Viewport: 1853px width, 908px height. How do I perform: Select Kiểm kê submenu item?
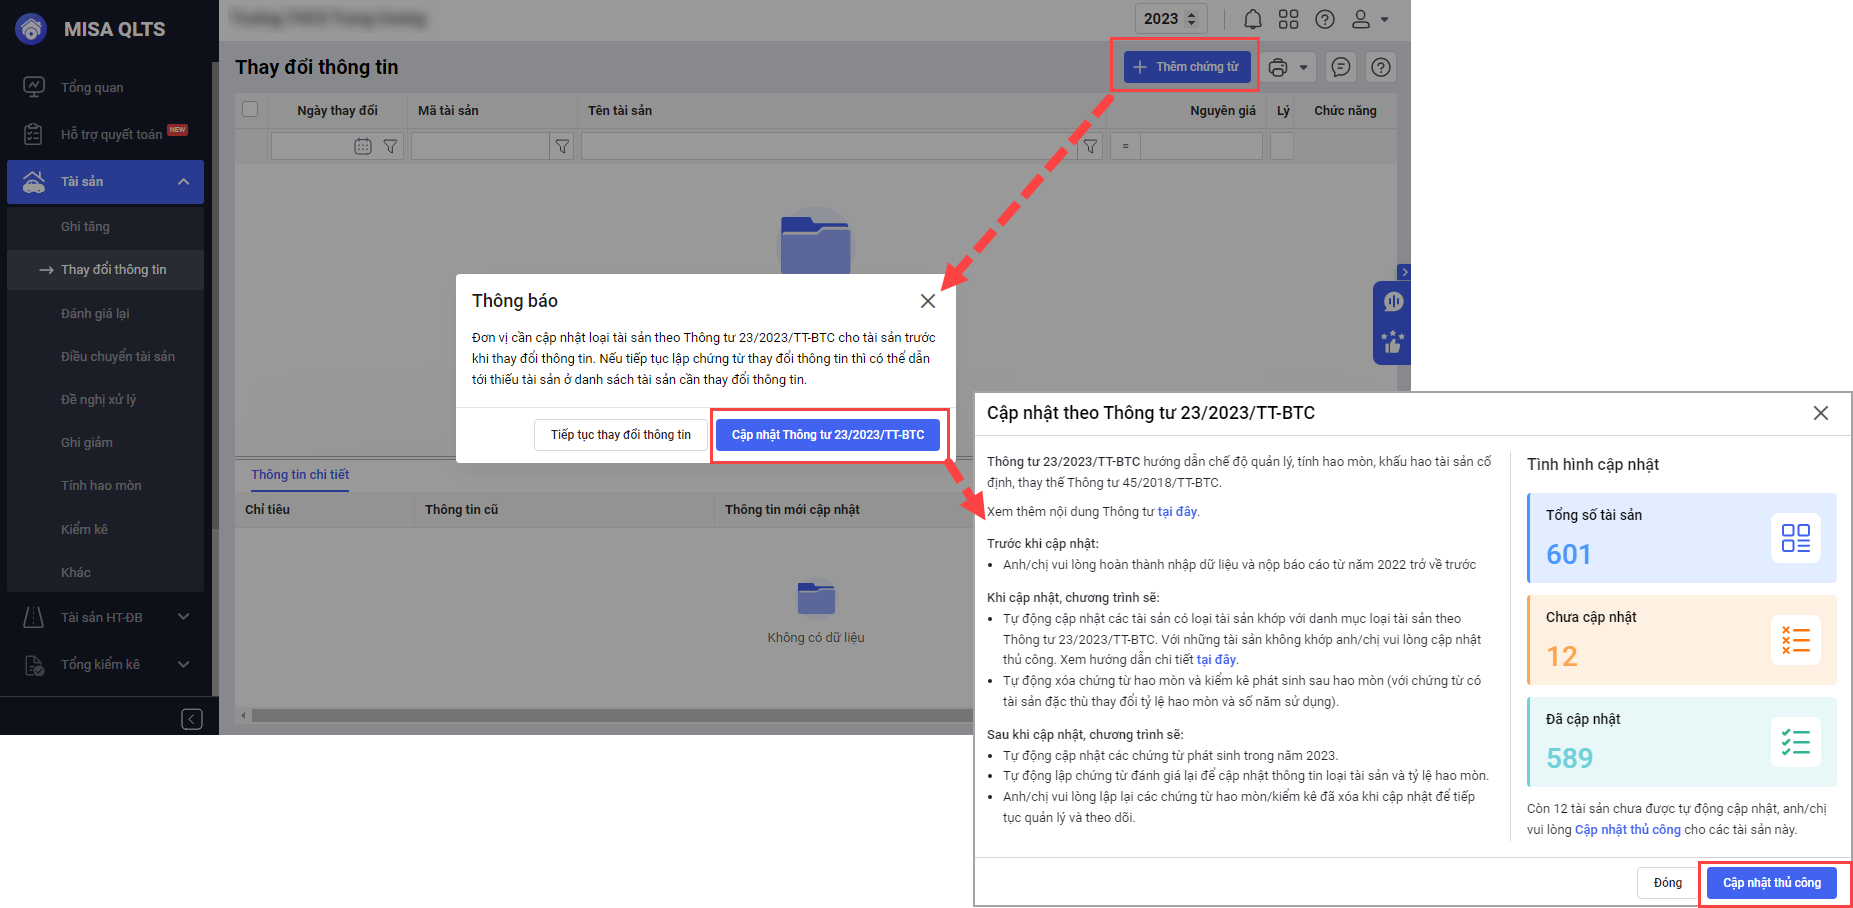coord(84,530)
